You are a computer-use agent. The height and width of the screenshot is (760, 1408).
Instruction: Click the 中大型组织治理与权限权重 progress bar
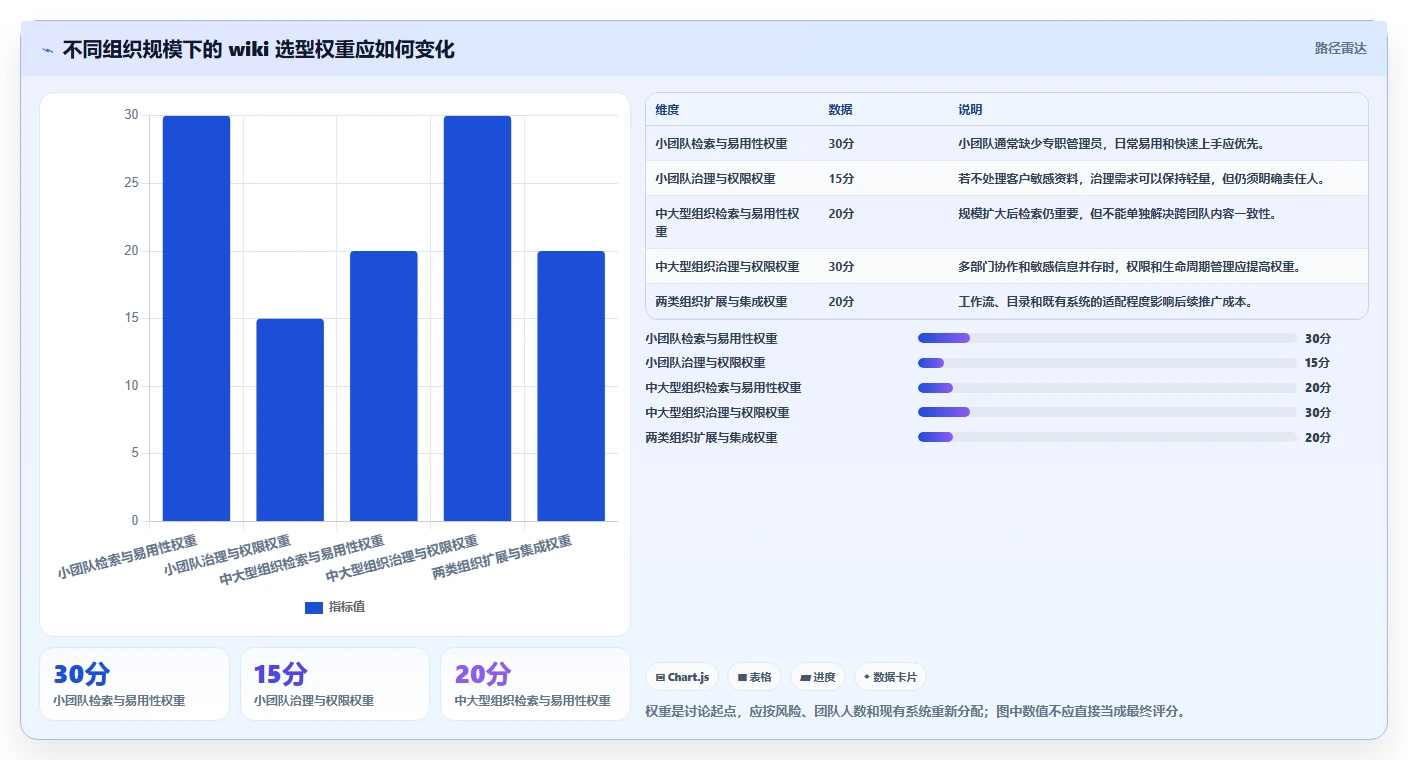(x=1107, y=412)
